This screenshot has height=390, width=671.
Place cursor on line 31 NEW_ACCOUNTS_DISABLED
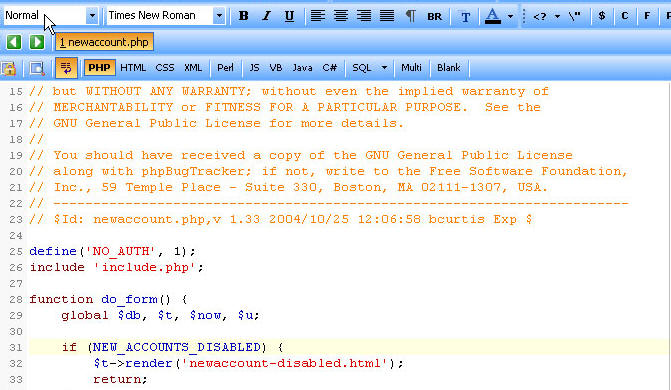pyautogui.click(x=177, y=347)
